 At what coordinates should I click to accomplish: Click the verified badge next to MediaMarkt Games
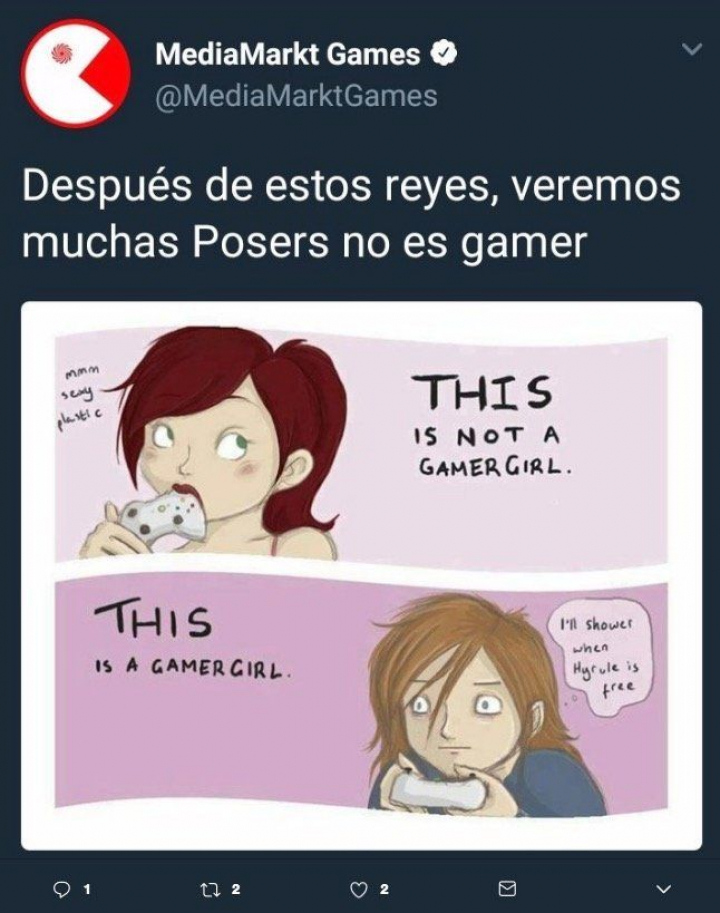coord(444,54)
